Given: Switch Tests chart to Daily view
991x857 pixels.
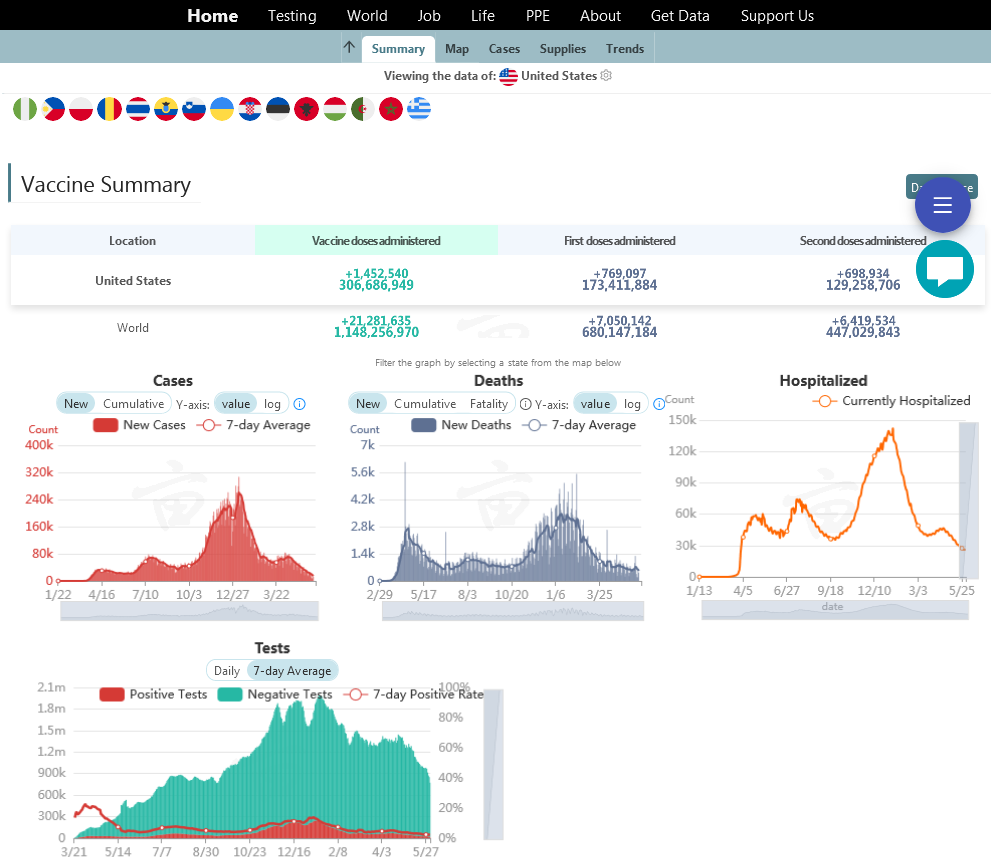Looking at the screenshot, I should click(x=227, y=670).
